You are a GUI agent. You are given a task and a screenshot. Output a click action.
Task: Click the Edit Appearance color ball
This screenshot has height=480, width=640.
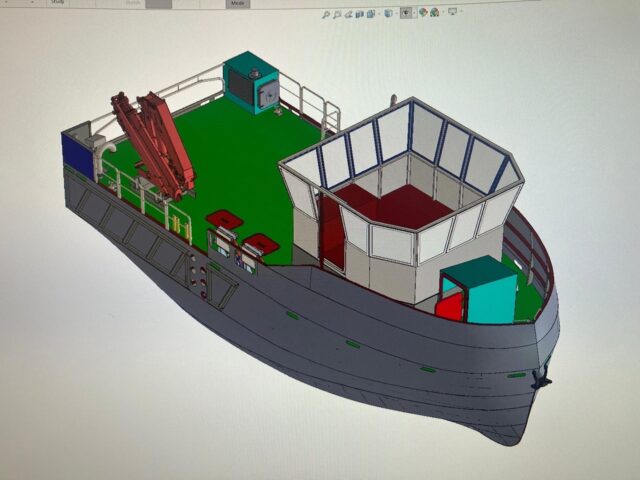click(x=422, y=12)
